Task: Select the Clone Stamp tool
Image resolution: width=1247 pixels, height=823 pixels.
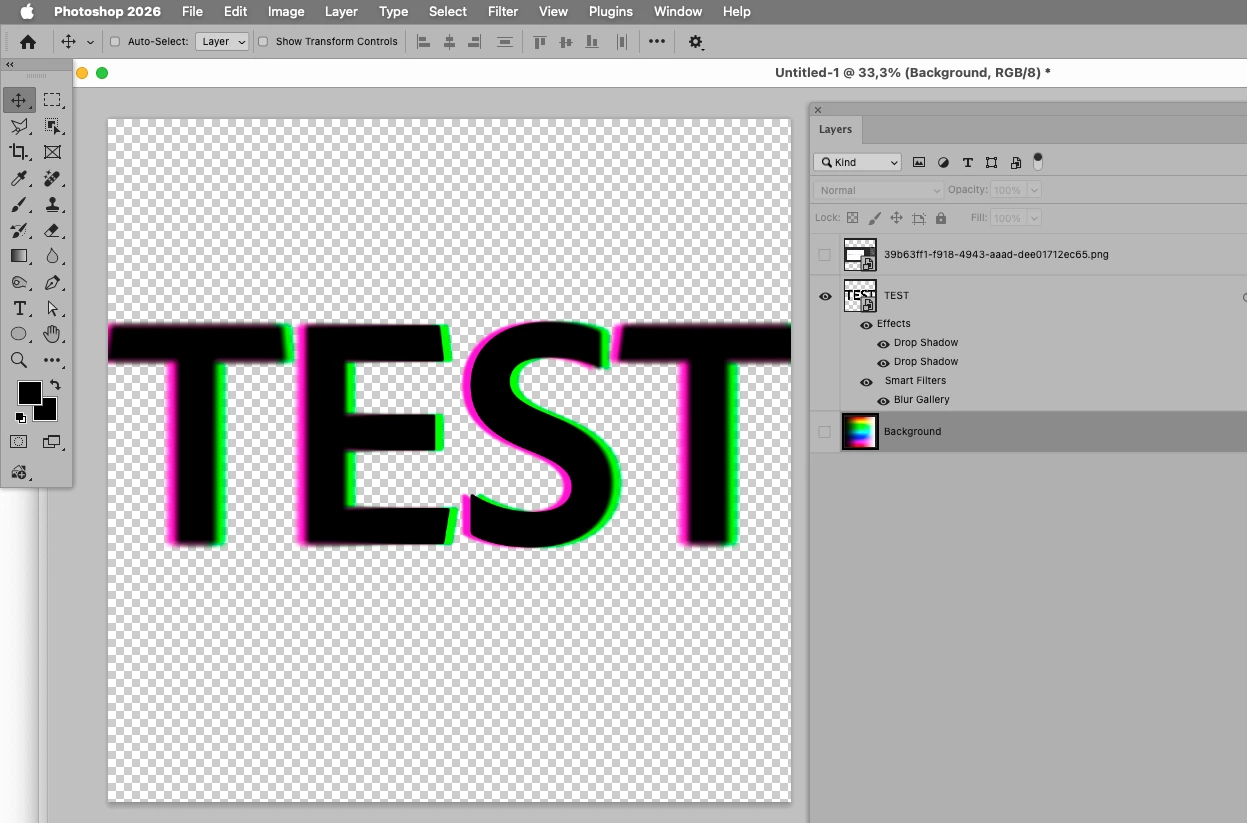Action: coord(52,204)
